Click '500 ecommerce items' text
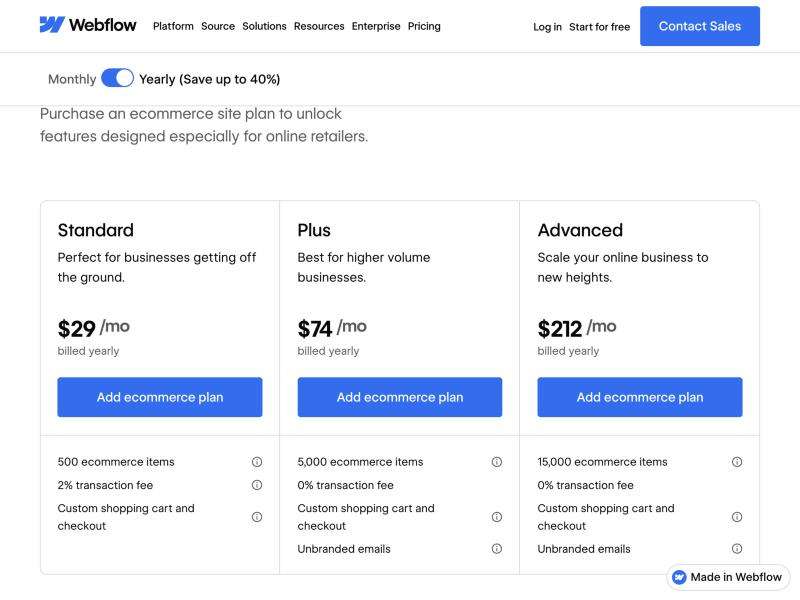Screen dimensions: 800x600 click(116, 462)
